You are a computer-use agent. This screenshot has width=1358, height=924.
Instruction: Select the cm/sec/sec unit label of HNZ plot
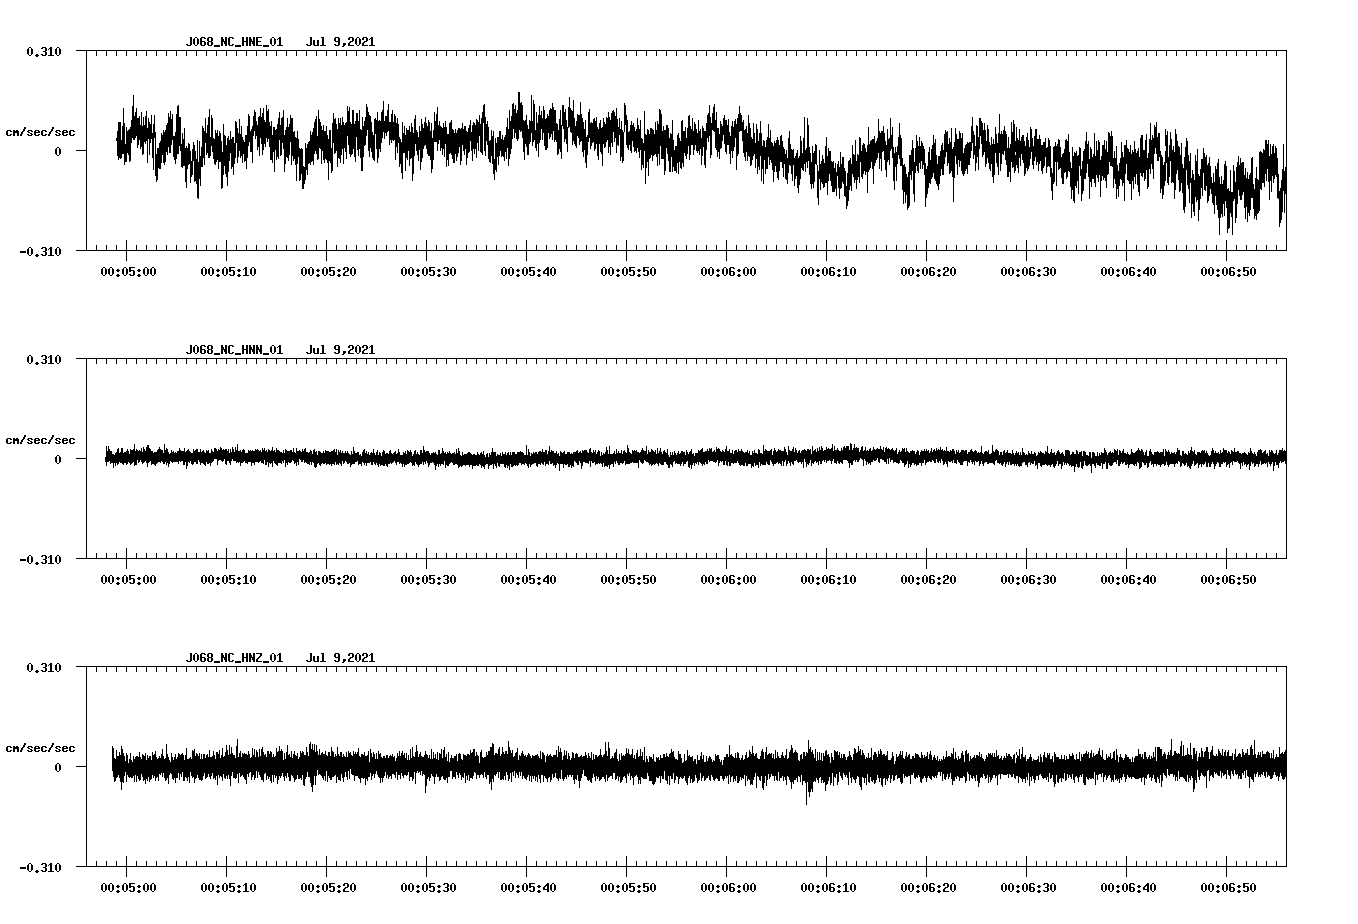40,748
